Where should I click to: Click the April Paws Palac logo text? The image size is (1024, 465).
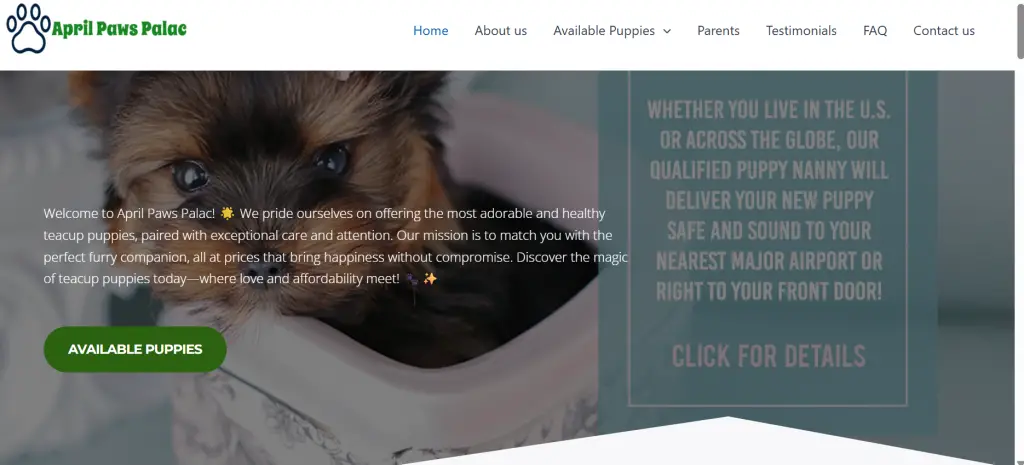pyautogui.click(x=119, y=29)
